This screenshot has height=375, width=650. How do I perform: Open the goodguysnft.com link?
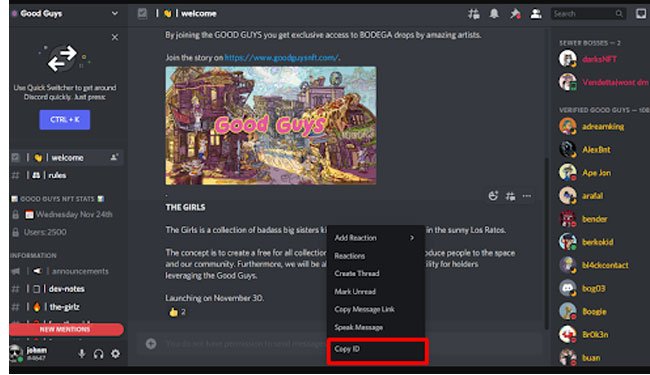pyautogui.click(x=281, y=58)
